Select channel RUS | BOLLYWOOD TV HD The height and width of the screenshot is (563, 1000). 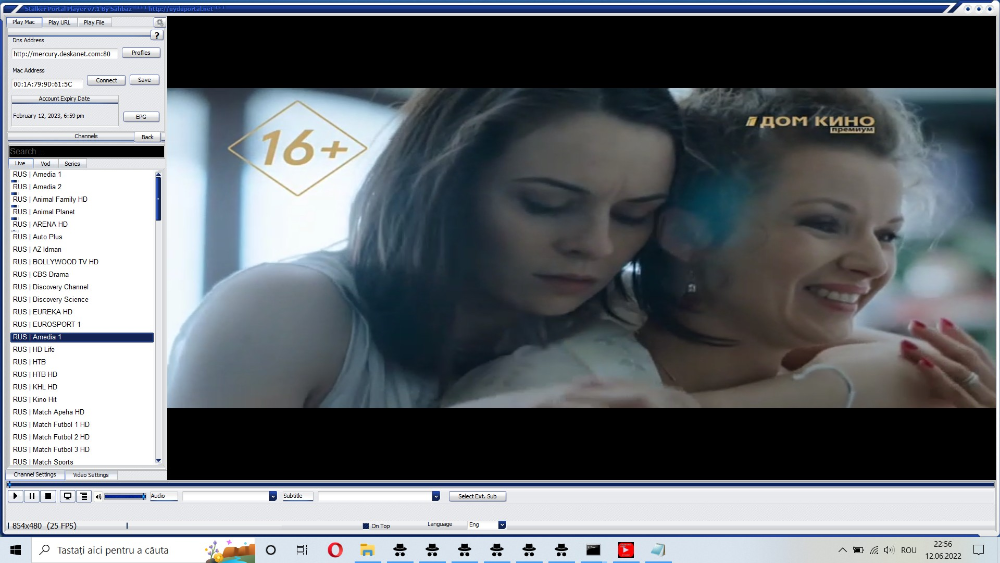tap(82, 262)
